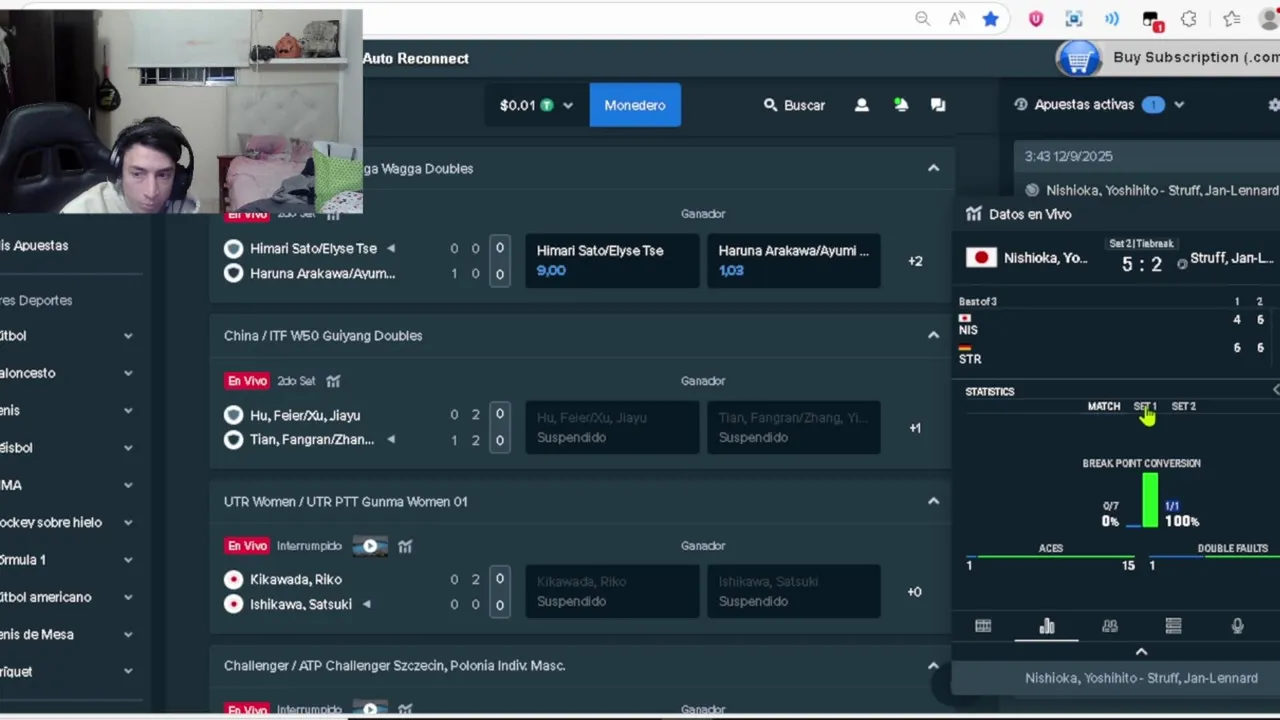Click the Datos en Vivo chart icon
The width and height of the screenshot is (1280, 720).
[973, 214]
